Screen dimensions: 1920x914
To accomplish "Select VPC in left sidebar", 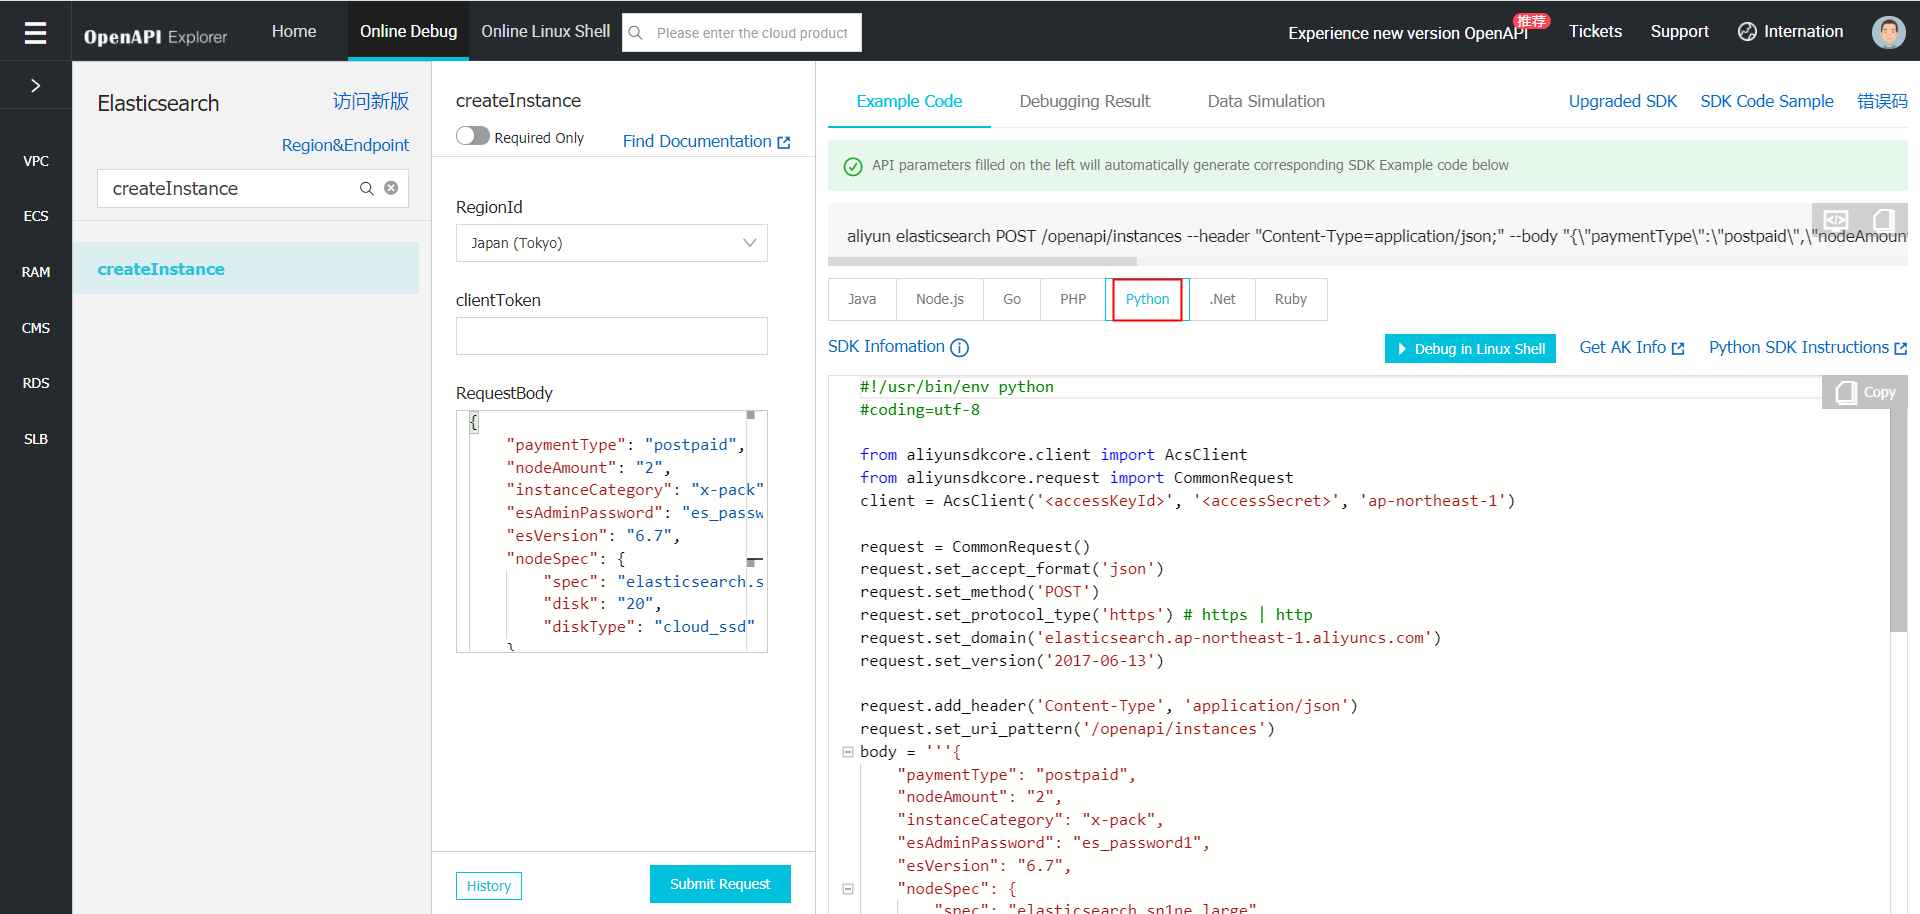I will coord(36,161).
